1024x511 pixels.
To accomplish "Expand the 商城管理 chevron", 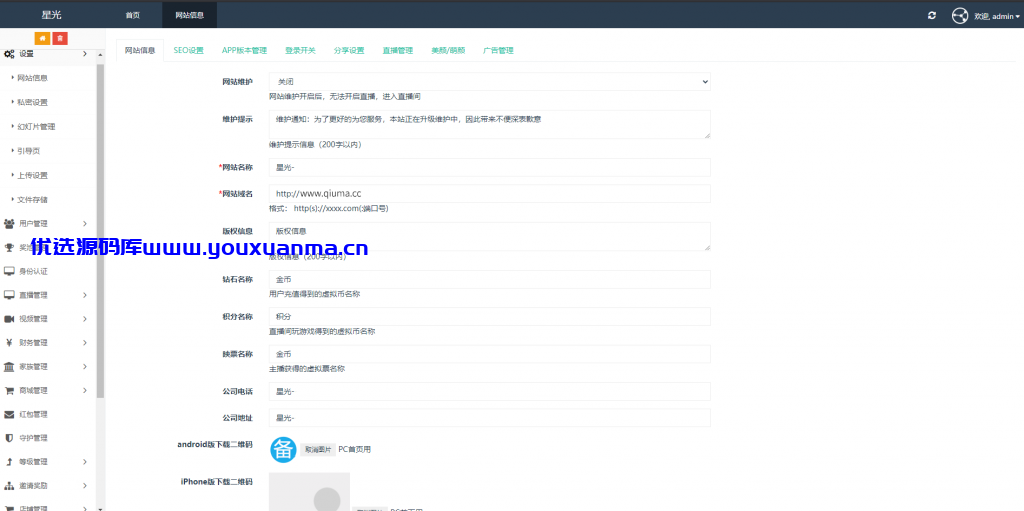I will click(85, 391).
